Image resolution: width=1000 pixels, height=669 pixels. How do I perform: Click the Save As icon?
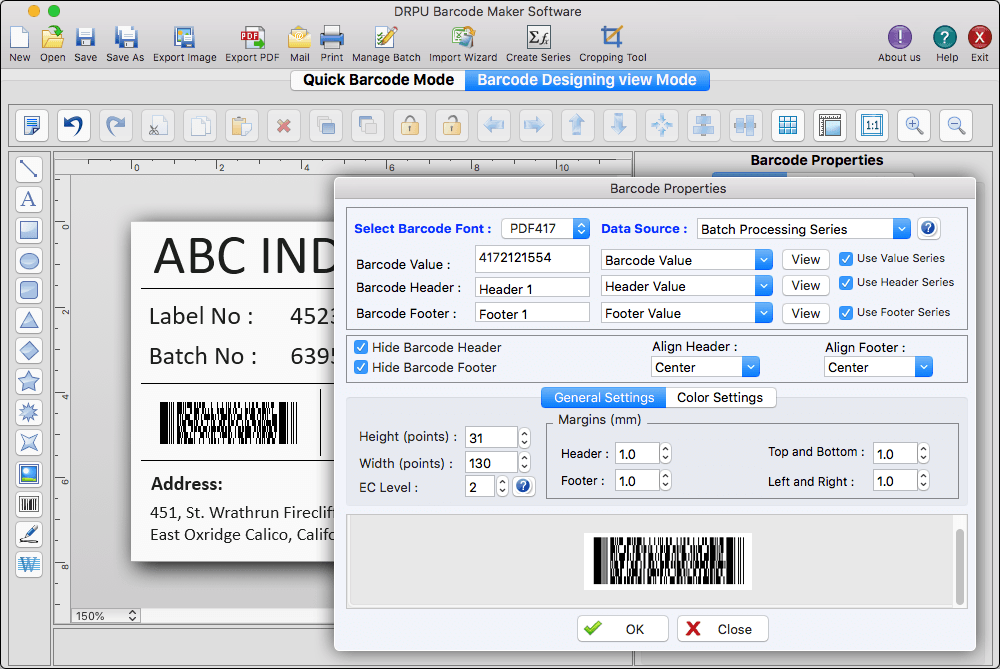[126, 38]
